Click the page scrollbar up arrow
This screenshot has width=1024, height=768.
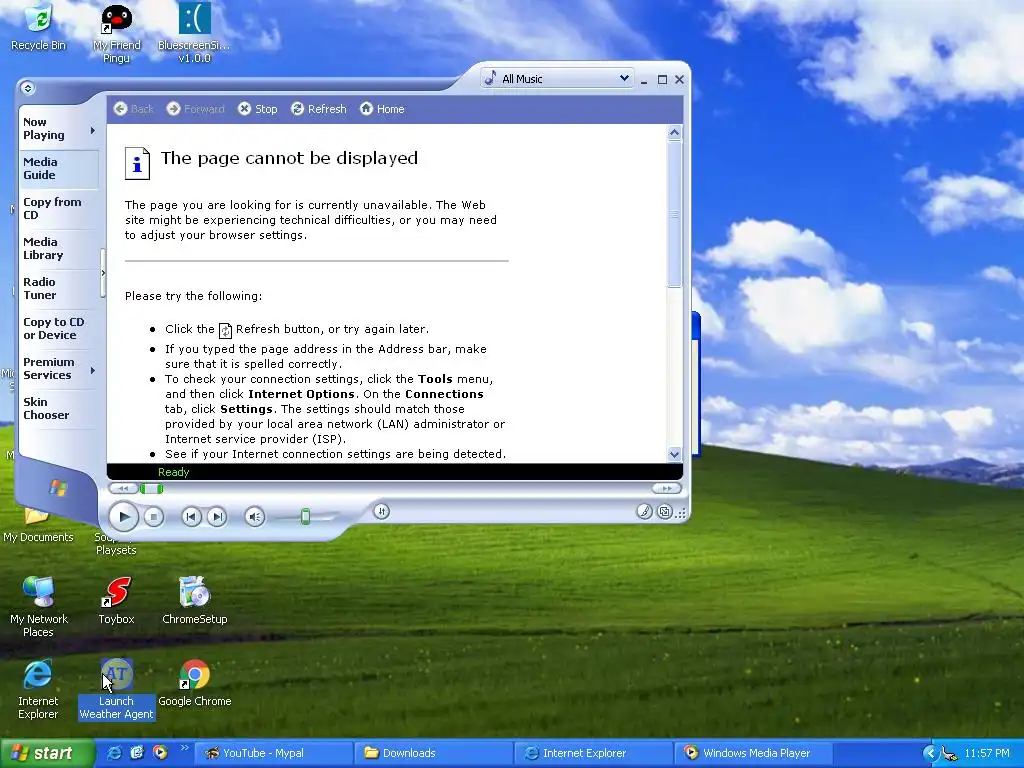pyautogui.click(x=675, y=133)
